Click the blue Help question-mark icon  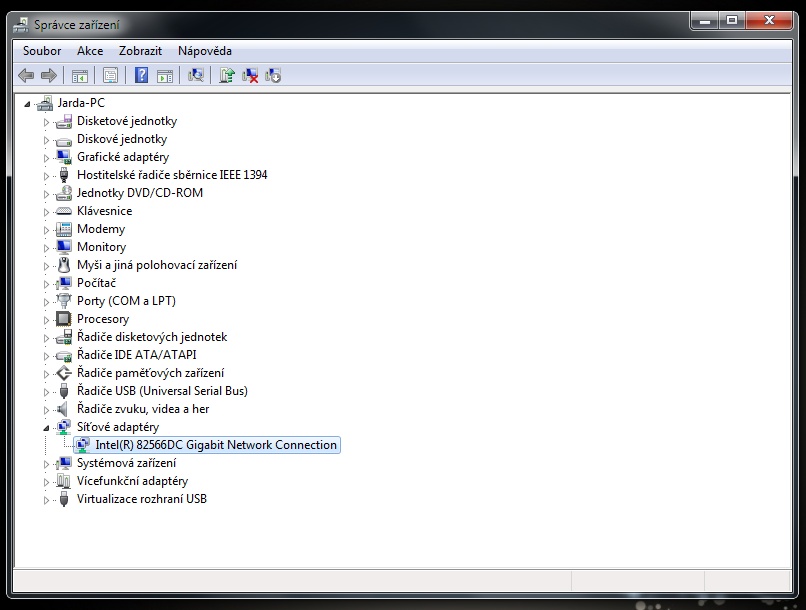141,75
